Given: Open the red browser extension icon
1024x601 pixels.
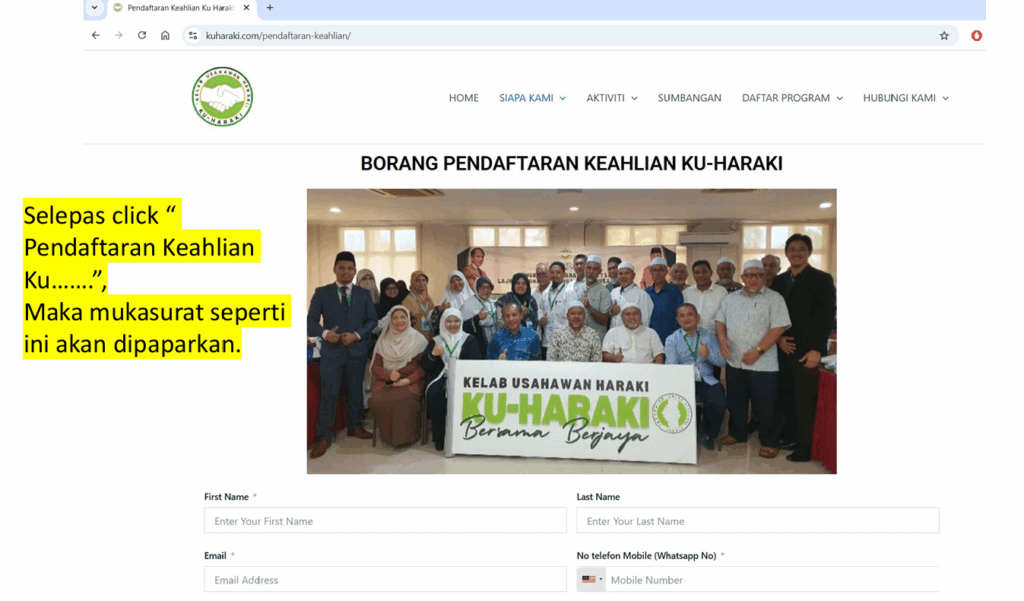Looking at the screenshot, I should 976,35.
